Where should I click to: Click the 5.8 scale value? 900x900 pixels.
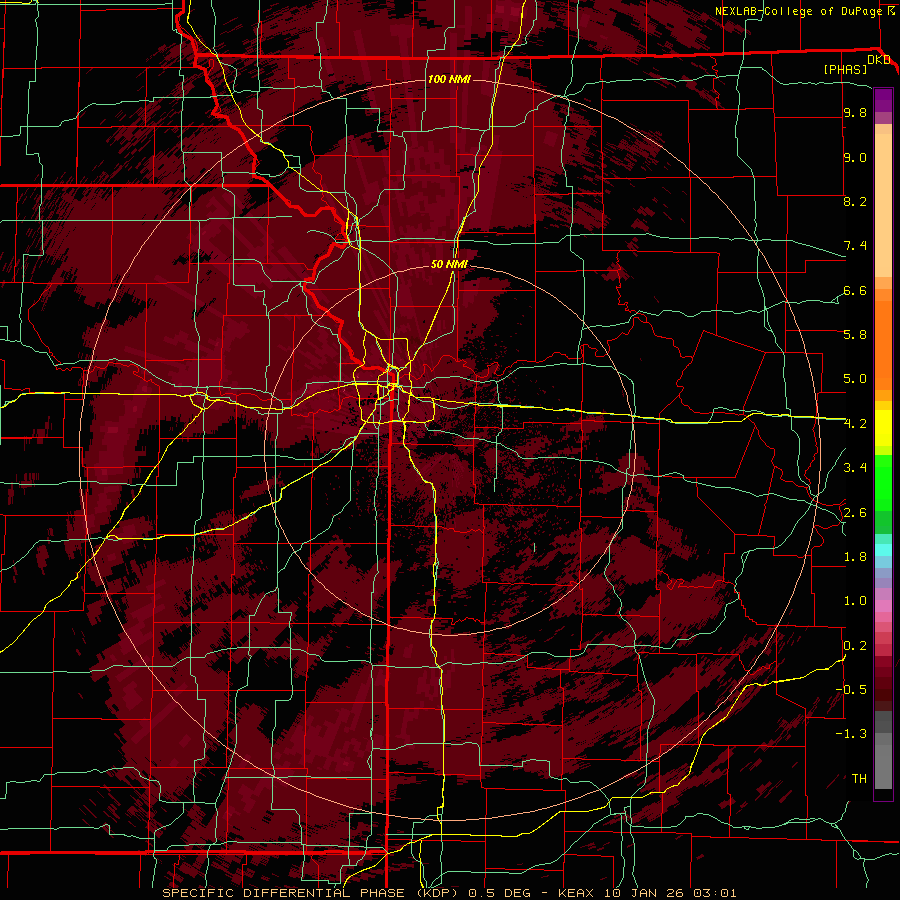pyautogui.click(x=855, y=335)
